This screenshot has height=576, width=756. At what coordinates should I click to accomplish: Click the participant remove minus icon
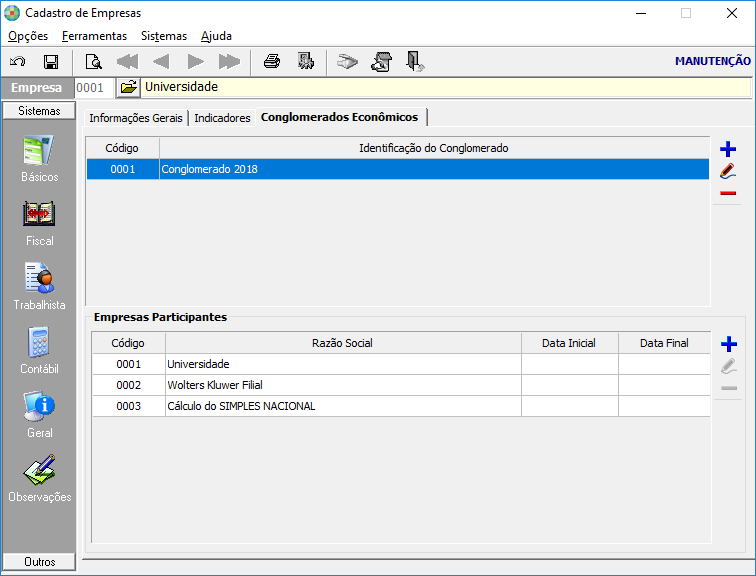[729, 388]
